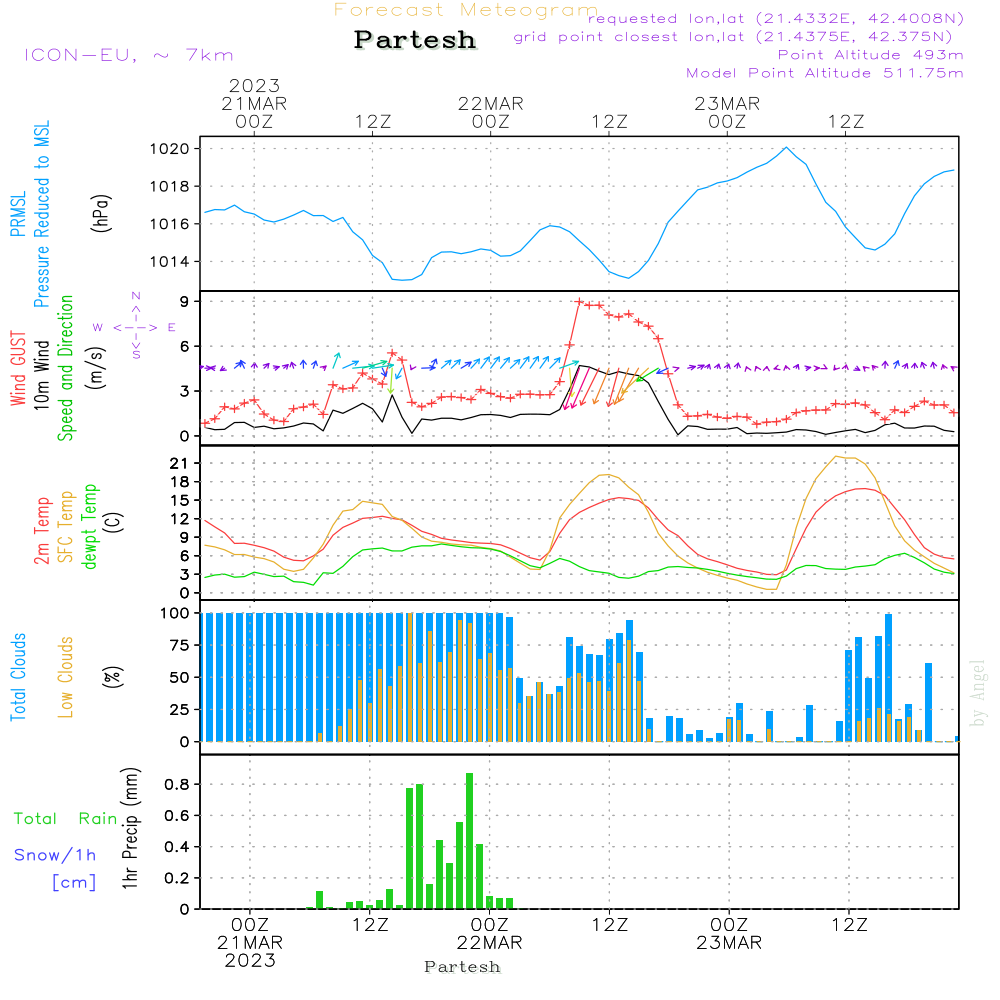Viewport: 1000px width, 1000px height.
Task: Click the wind direction compass rose
Action: pyautogui.click(x=135, y=326)
